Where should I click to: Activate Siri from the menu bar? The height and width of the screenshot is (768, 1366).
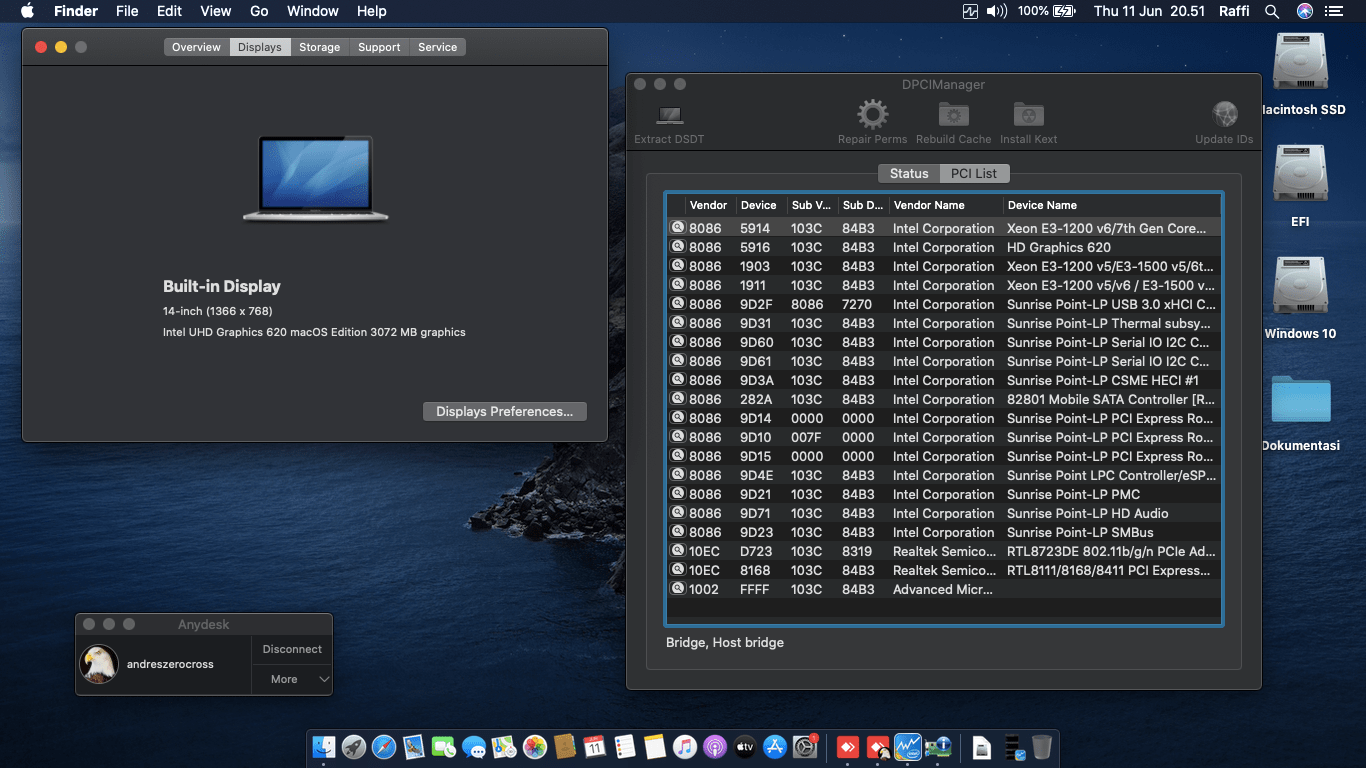point(1304,11)
